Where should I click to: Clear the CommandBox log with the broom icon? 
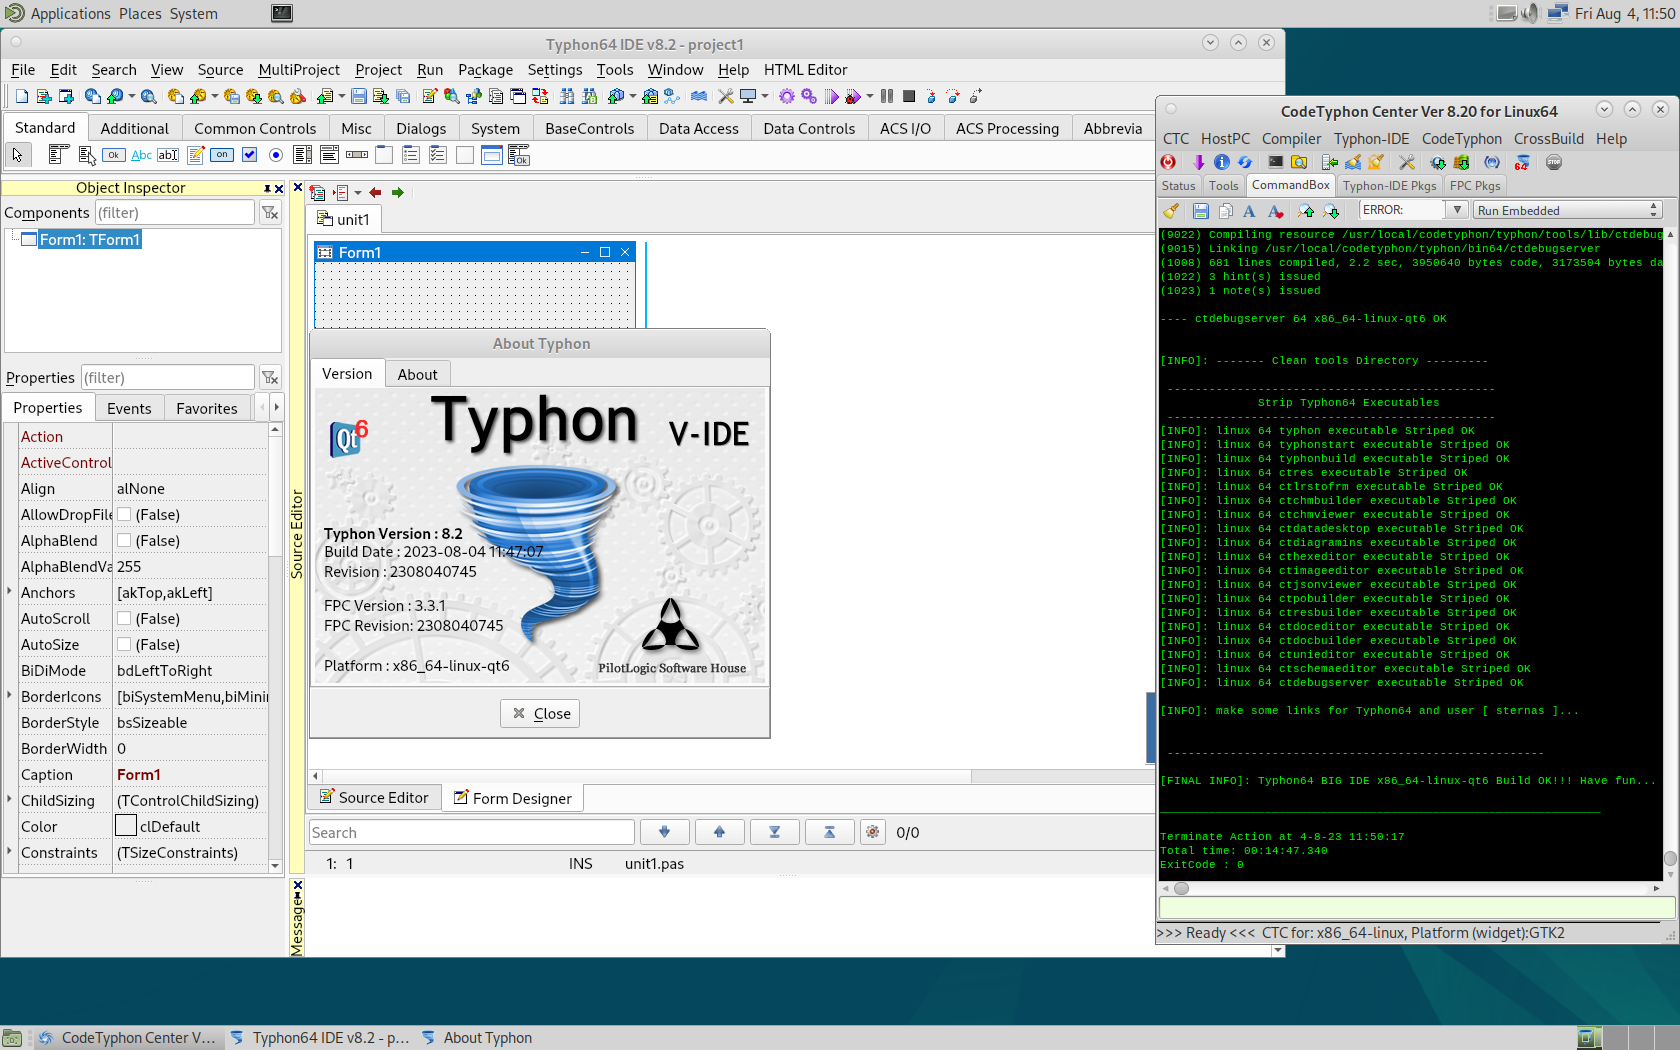1171,210
